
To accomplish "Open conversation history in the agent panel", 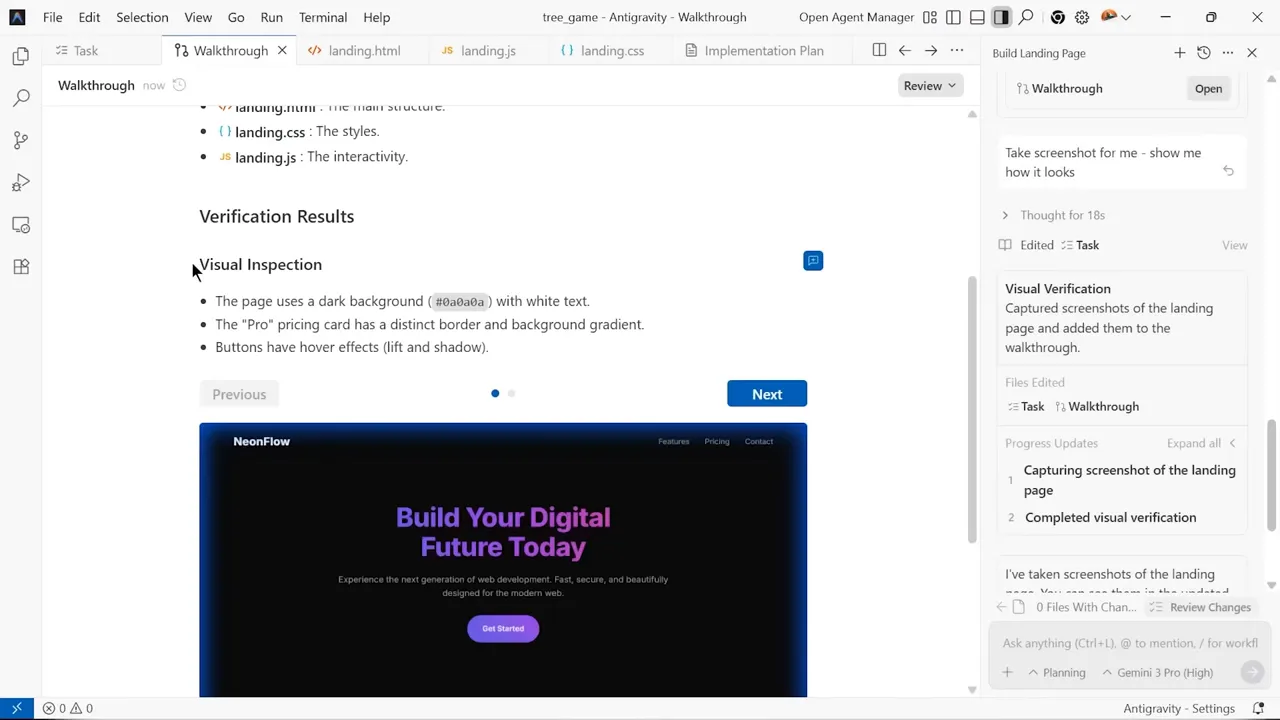I will coord(1204,53).
